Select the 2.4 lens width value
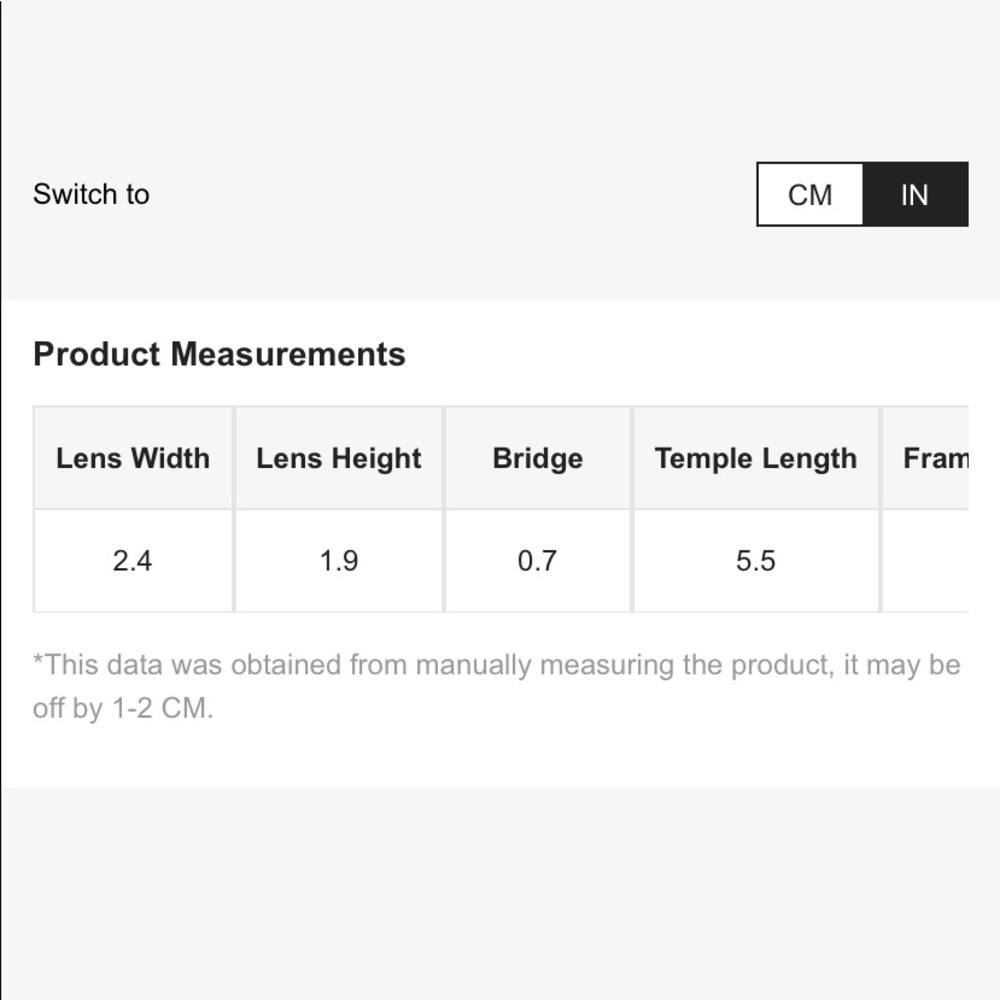This screenshot has height=1000, width=1000. coord(132,561)
